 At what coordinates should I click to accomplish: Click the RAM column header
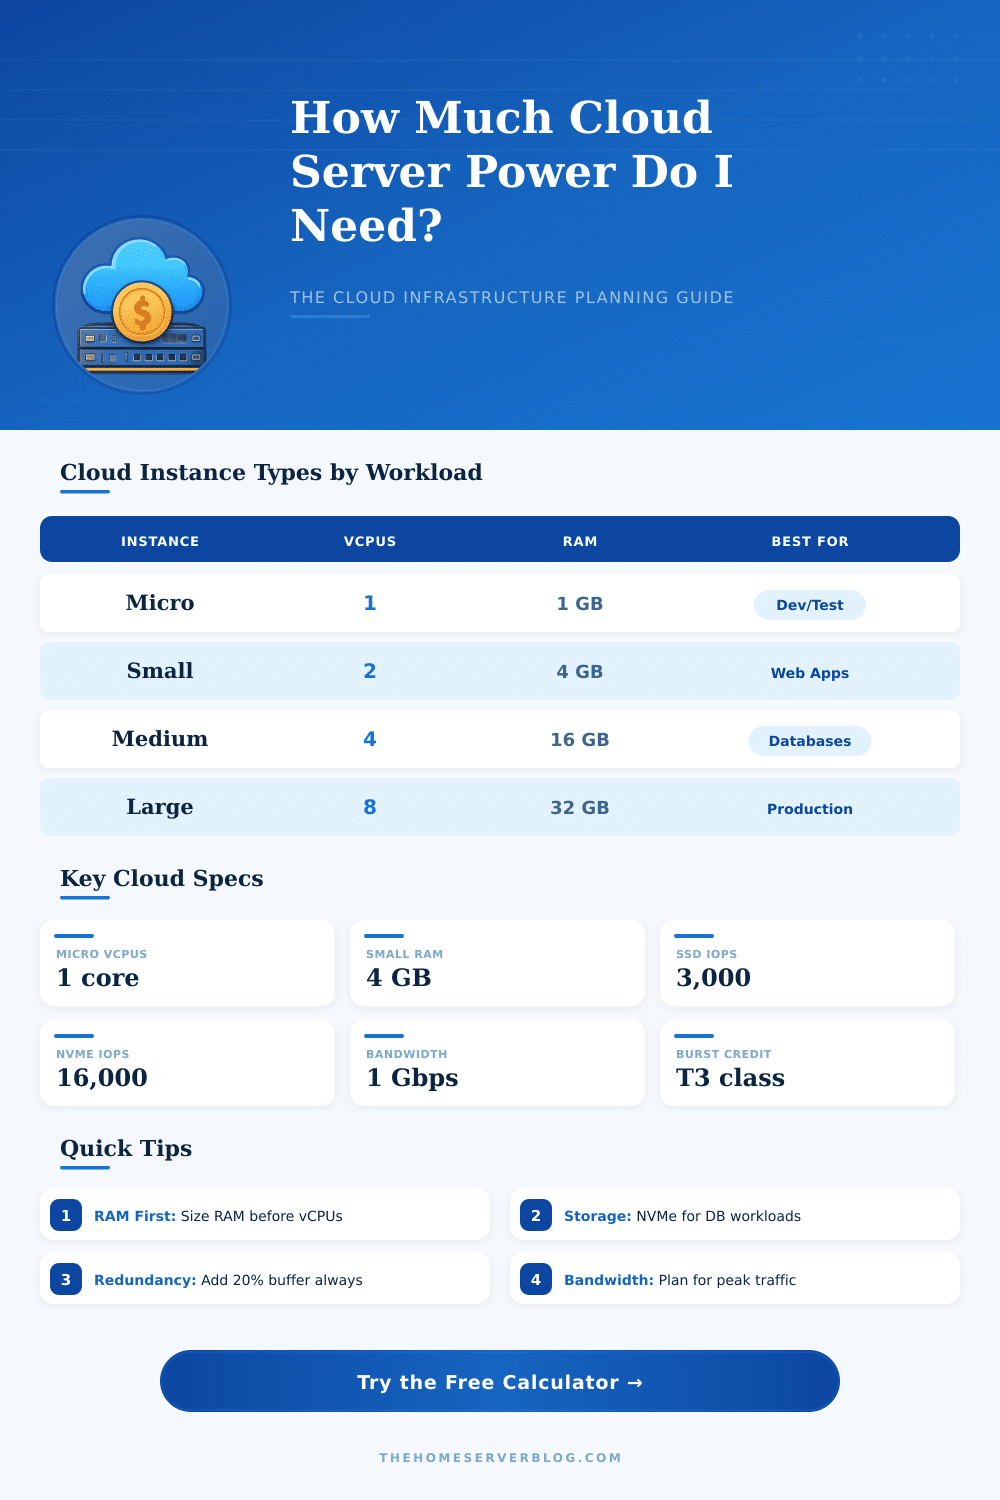point(580,541)
